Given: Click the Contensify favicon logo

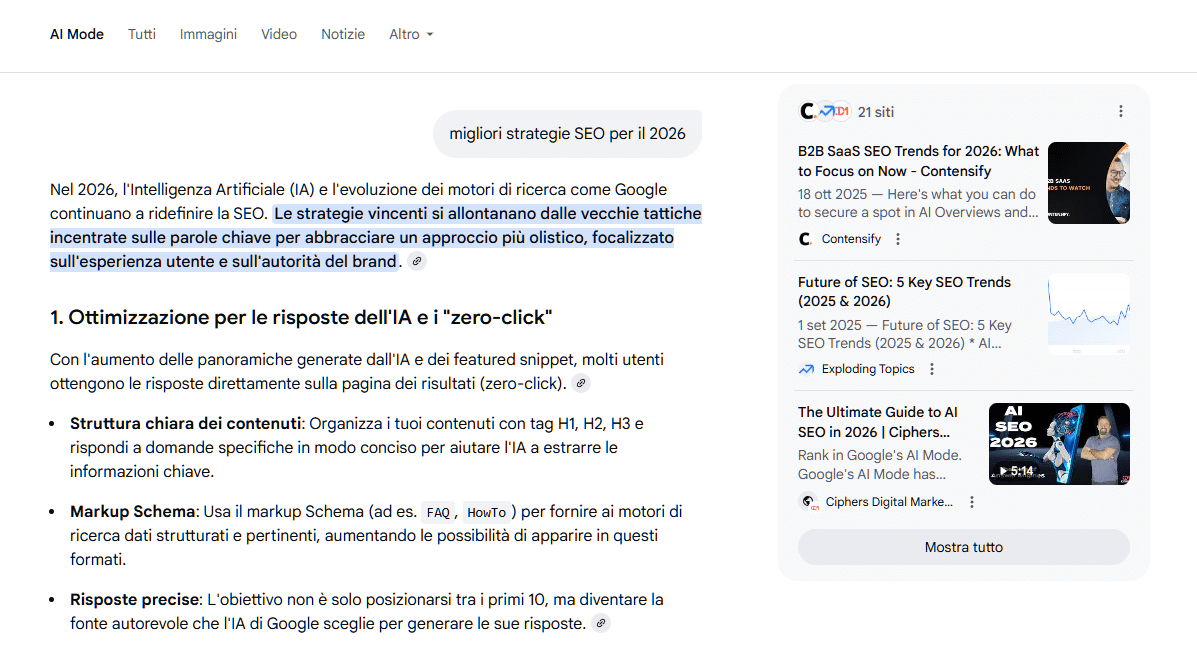Looking at the screenshot, I should click(x=806, y=239).
